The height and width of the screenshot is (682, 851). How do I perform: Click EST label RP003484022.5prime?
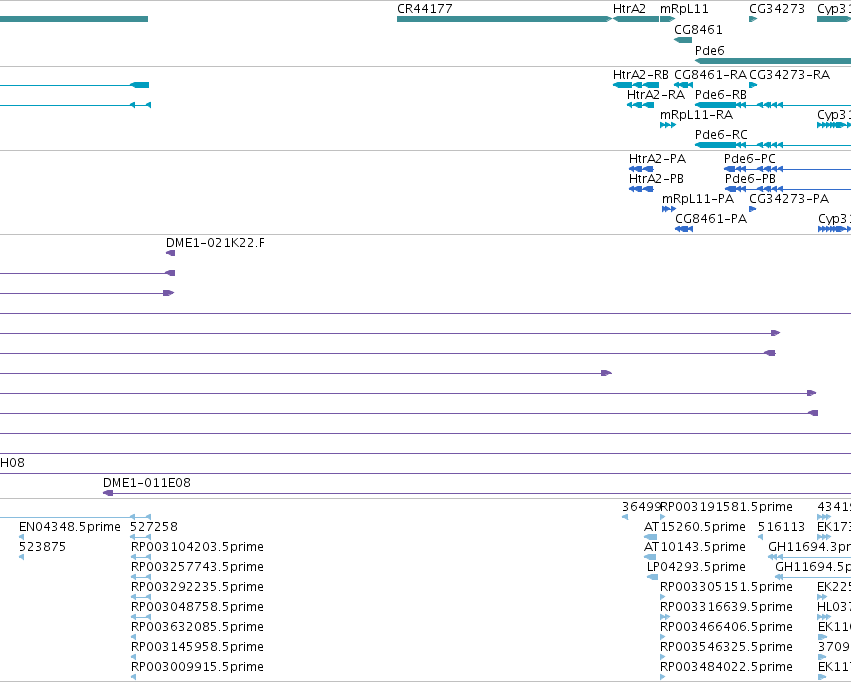coord(726,667)
